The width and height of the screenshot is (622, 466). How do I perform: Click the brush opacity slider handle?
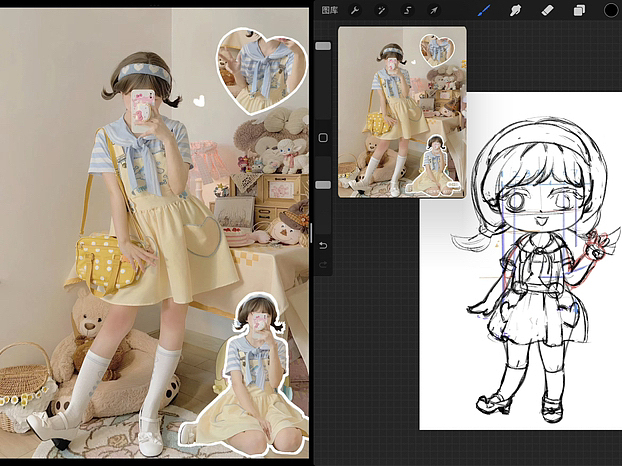323,185
